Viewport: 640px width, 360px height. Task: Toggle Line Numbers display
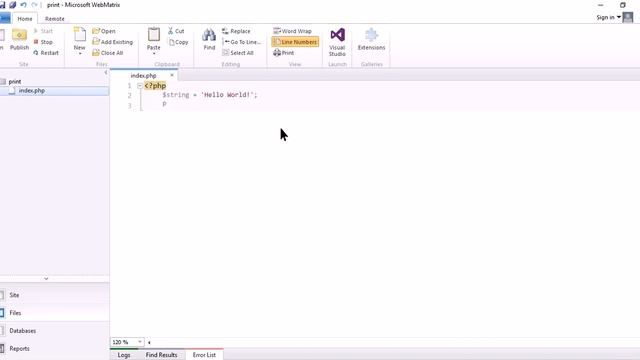(295, 42)
